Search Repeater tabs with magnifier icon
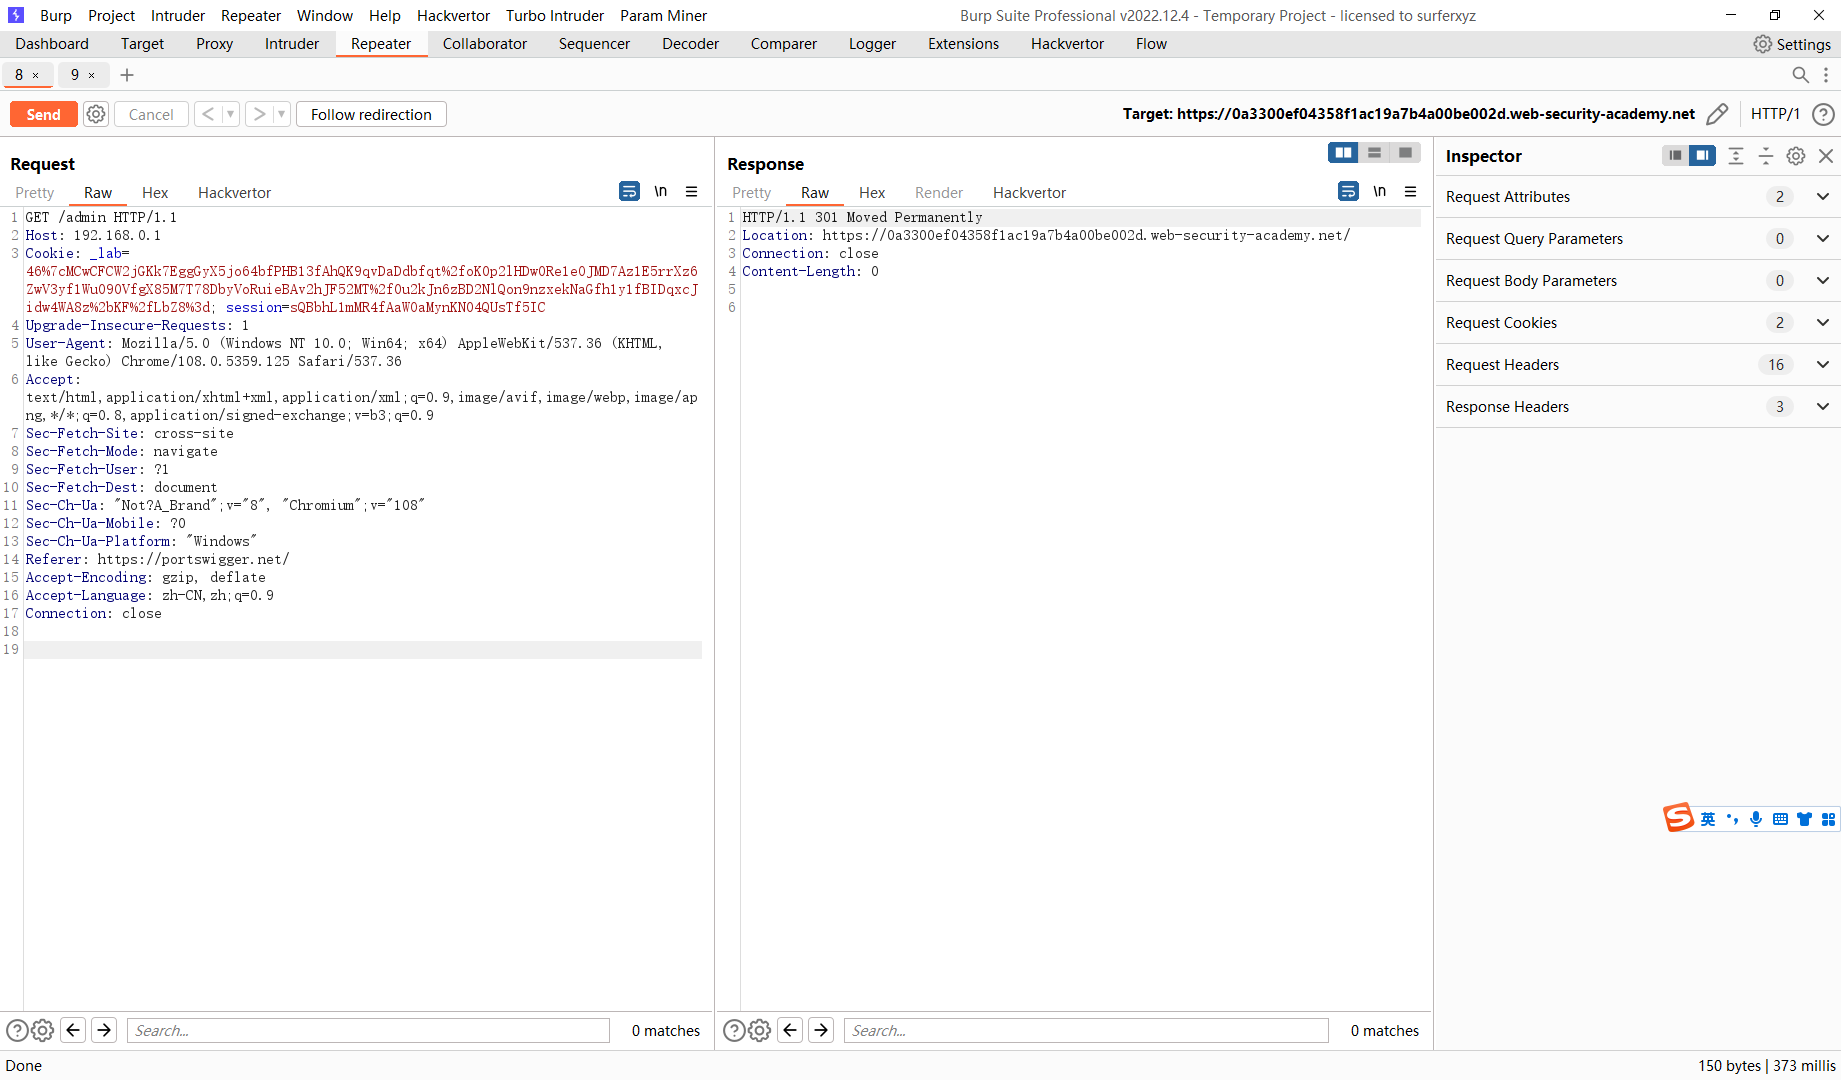 [x=1800, y=75]
